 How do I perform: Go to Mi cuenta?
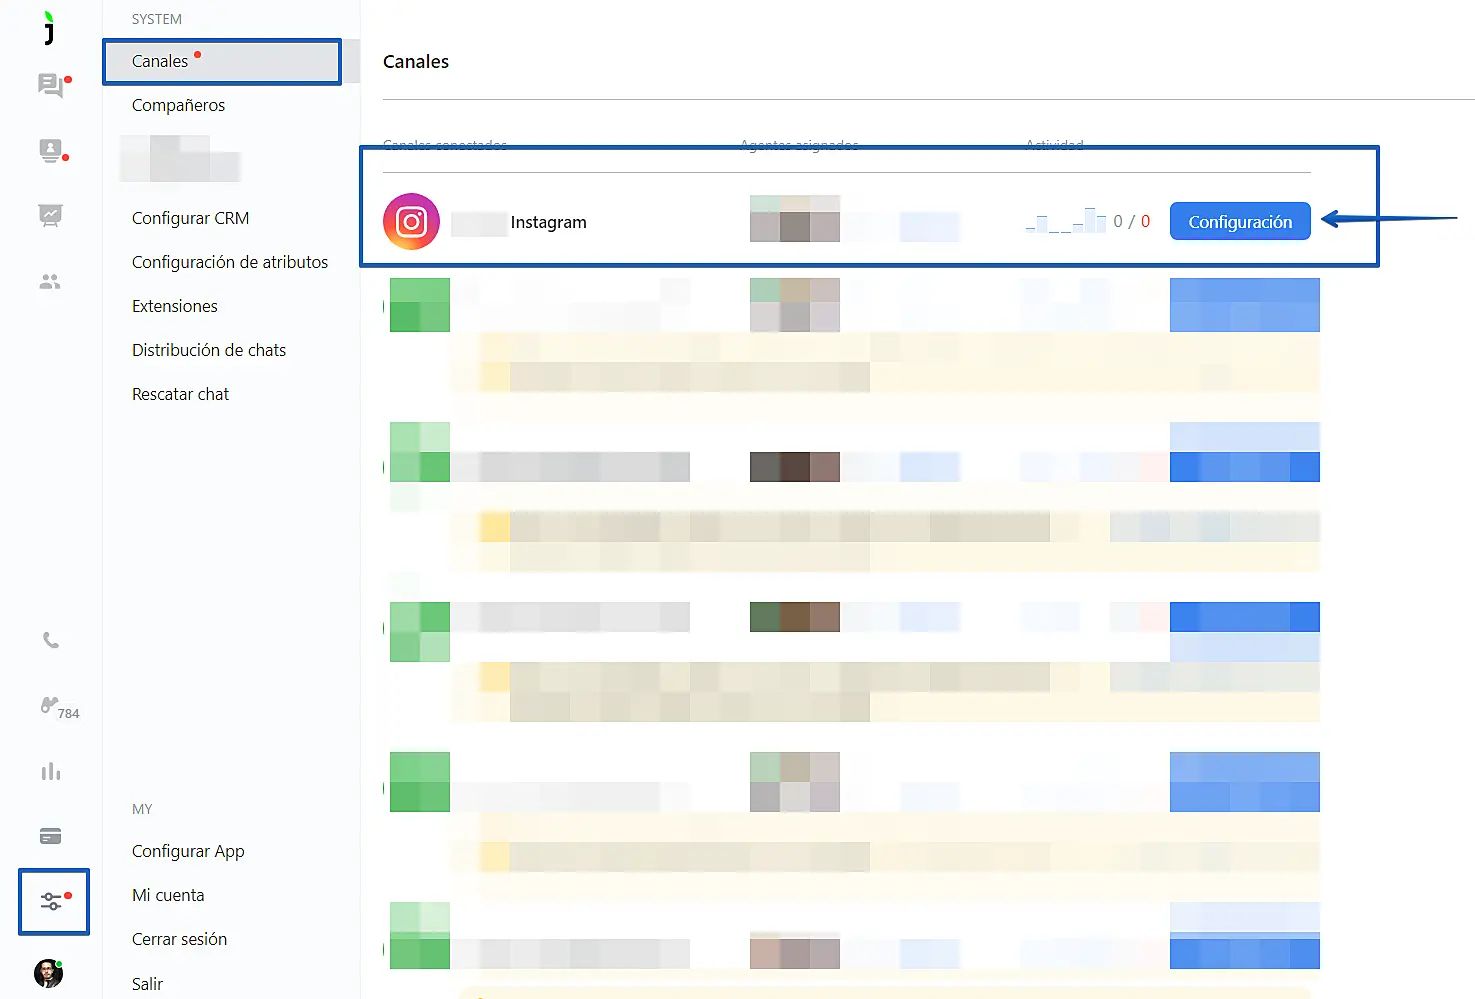pyautogui.click(x=168, y=895)
